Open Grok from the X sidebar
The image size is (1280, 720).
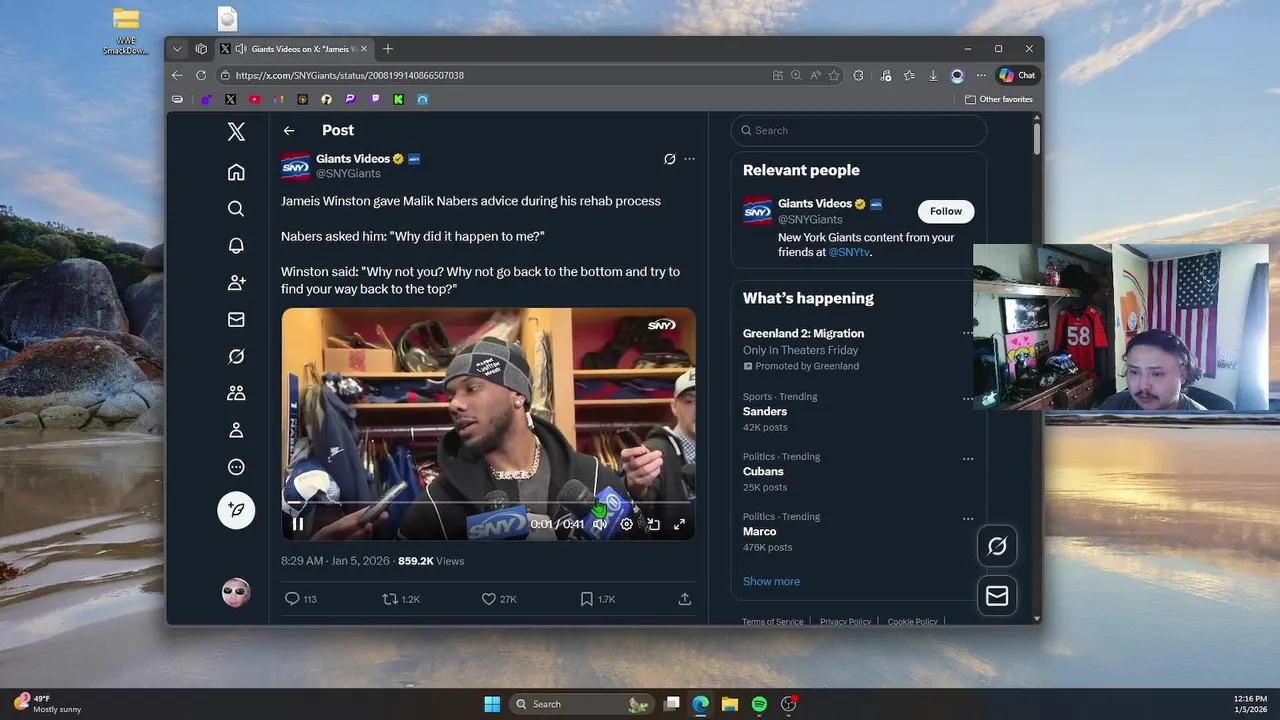point(236,357)
